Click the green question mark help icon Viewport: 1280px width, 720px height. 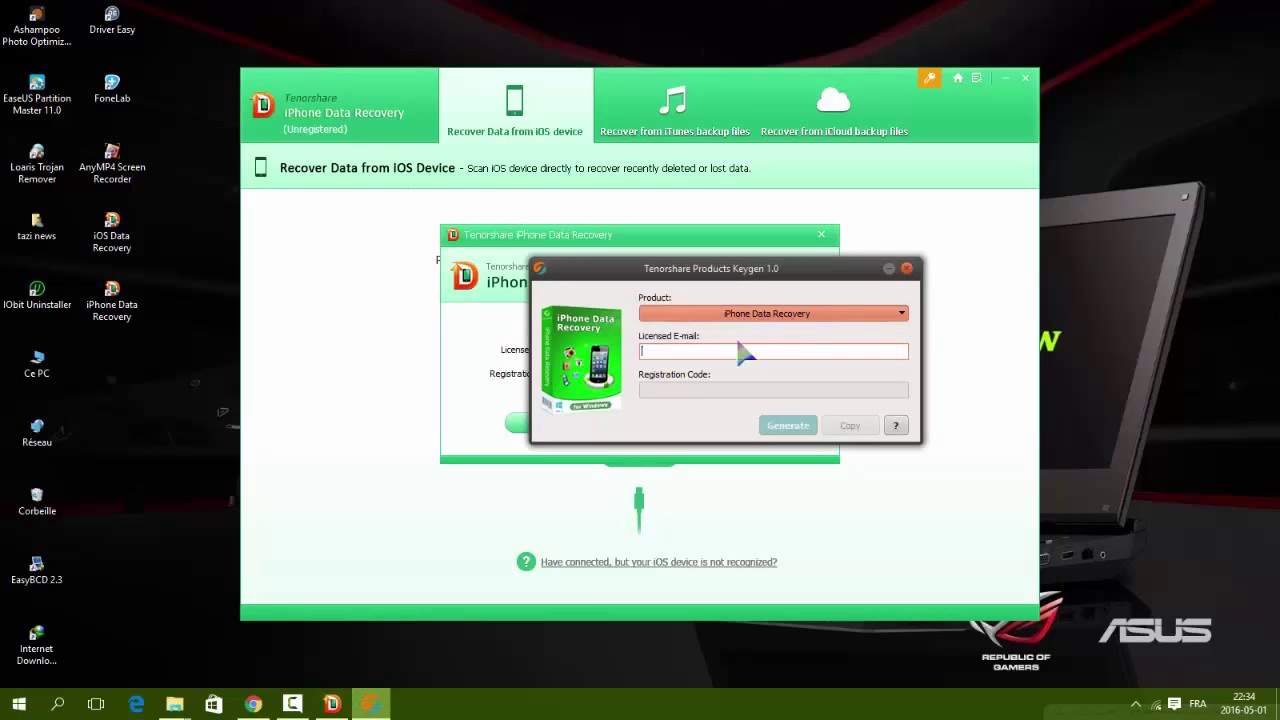526,562
